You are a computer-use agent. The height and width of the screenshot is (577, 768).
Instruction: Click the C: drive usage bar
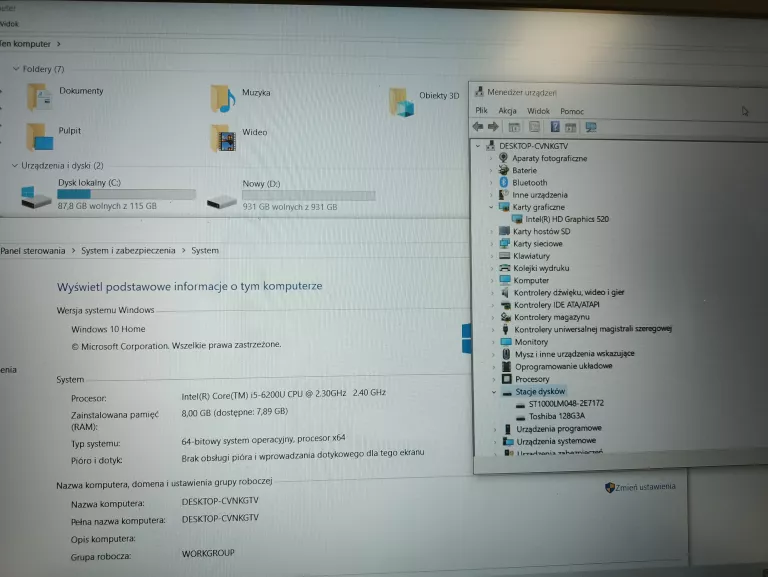pyautogui.click(x=126, y=194)
